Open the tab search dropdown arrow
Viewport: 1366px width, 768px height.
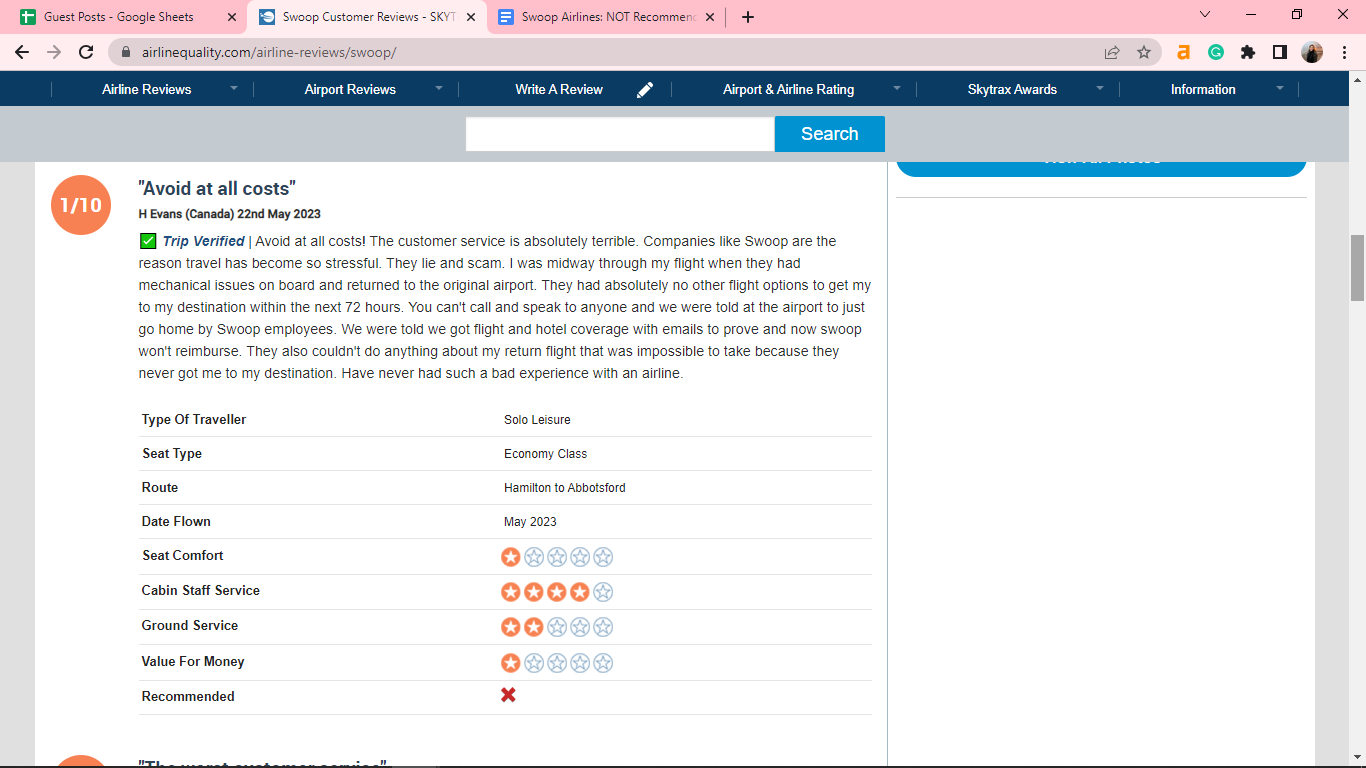(1205, 15)
